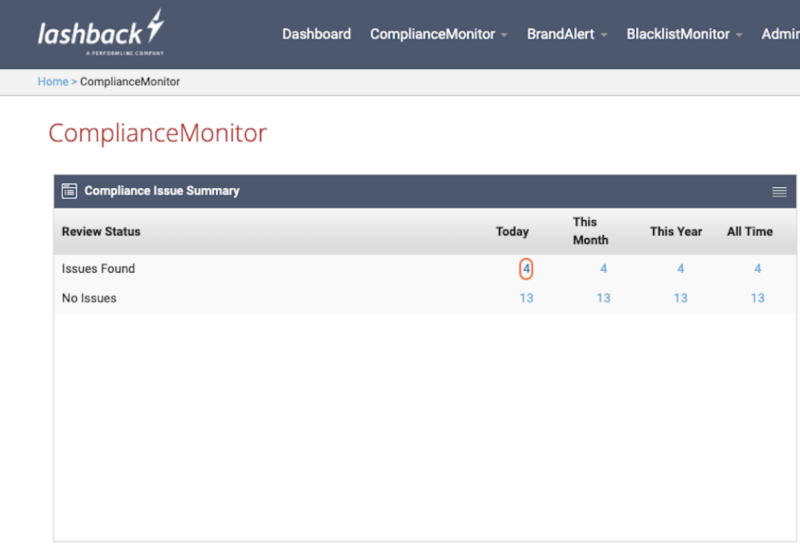Viewport: 800px width, 548px height.
Task: Select No Issues count for This Year
Action: click(x=680, y=298)
